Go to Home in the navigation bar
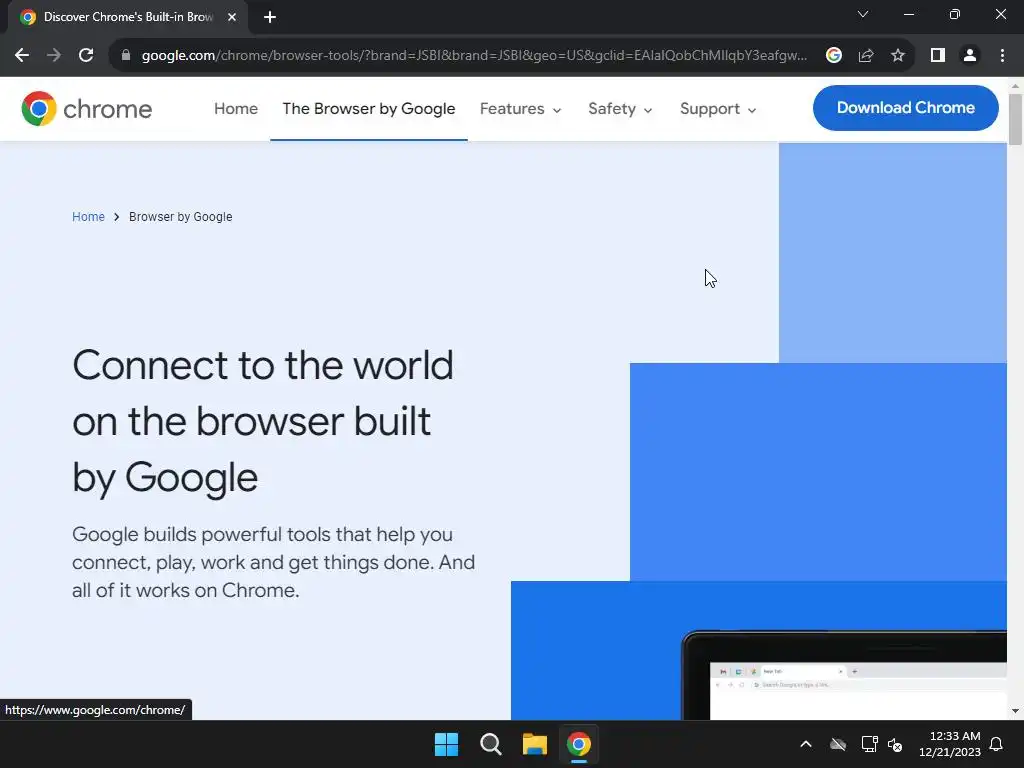The width and height of the screenshot is (1024, 768). click(236, 108)
